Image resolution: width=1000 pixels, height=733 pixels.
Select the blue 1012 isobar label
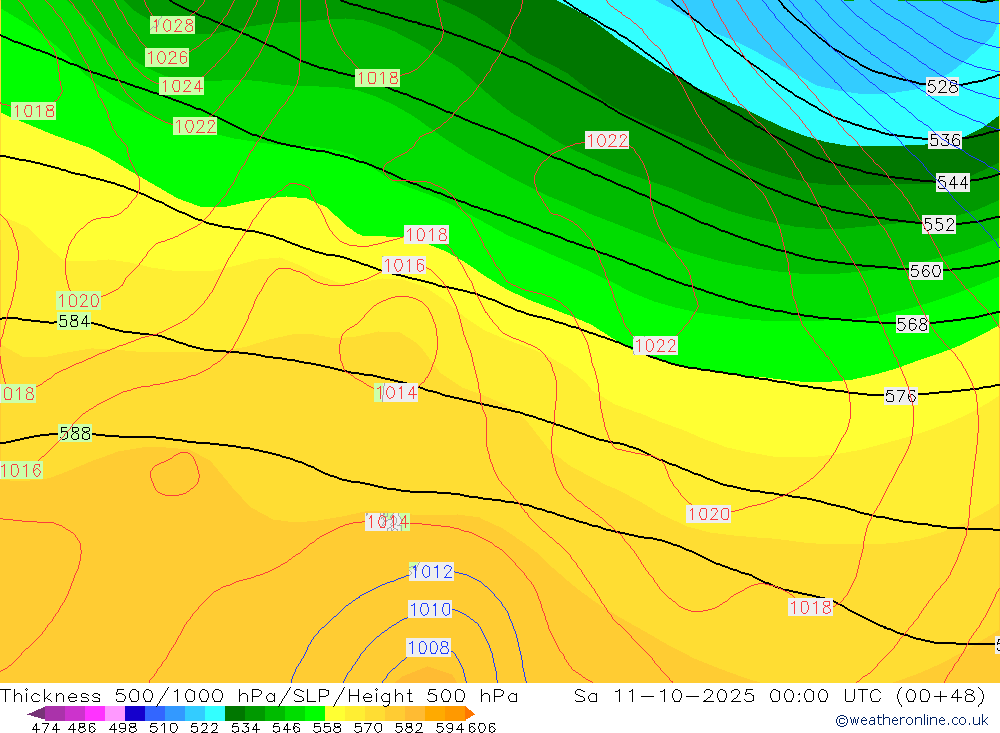click(432, 572)
